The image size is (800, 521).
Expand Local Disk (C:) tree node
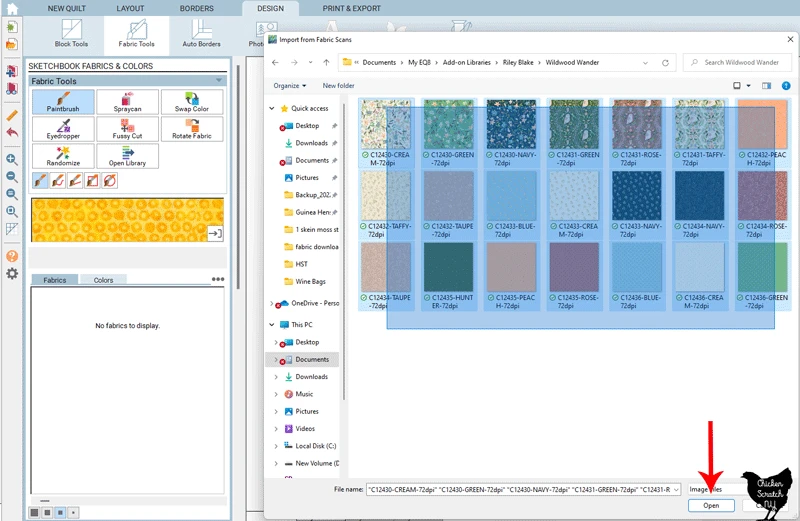(x=276, y=446)
